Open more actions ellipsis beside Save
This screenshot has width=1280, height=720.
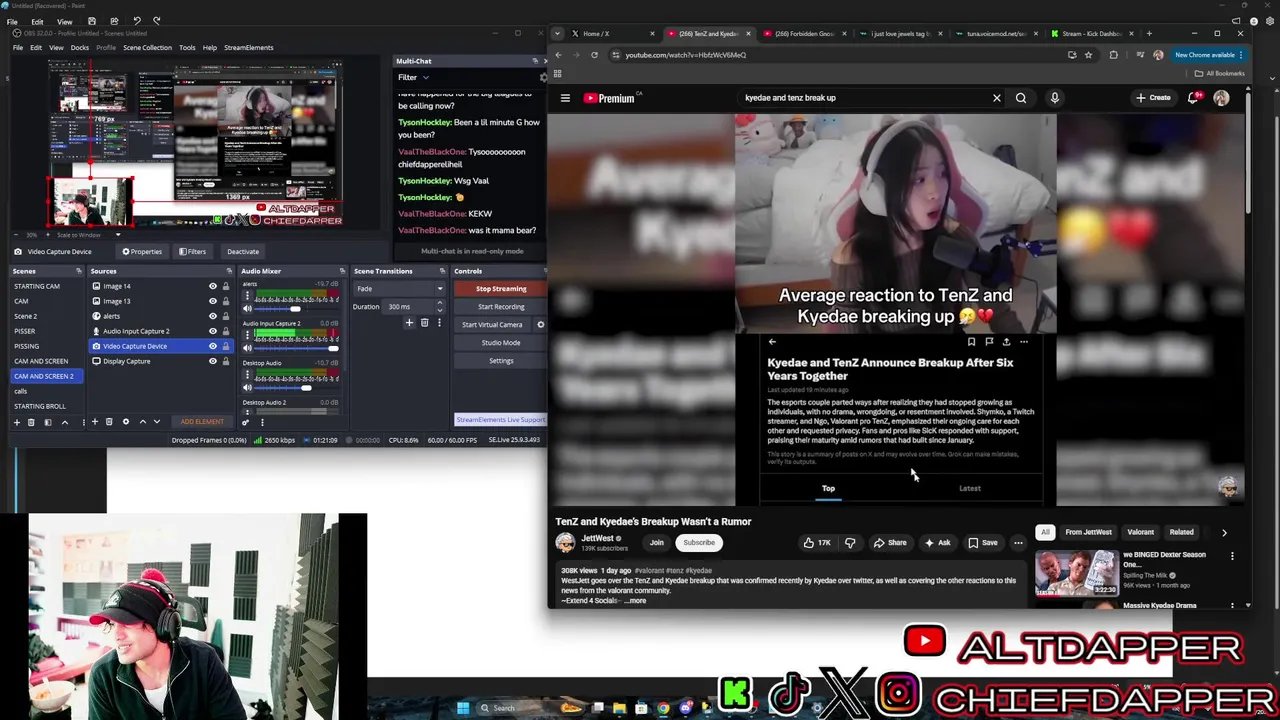tap(1018, 543)
